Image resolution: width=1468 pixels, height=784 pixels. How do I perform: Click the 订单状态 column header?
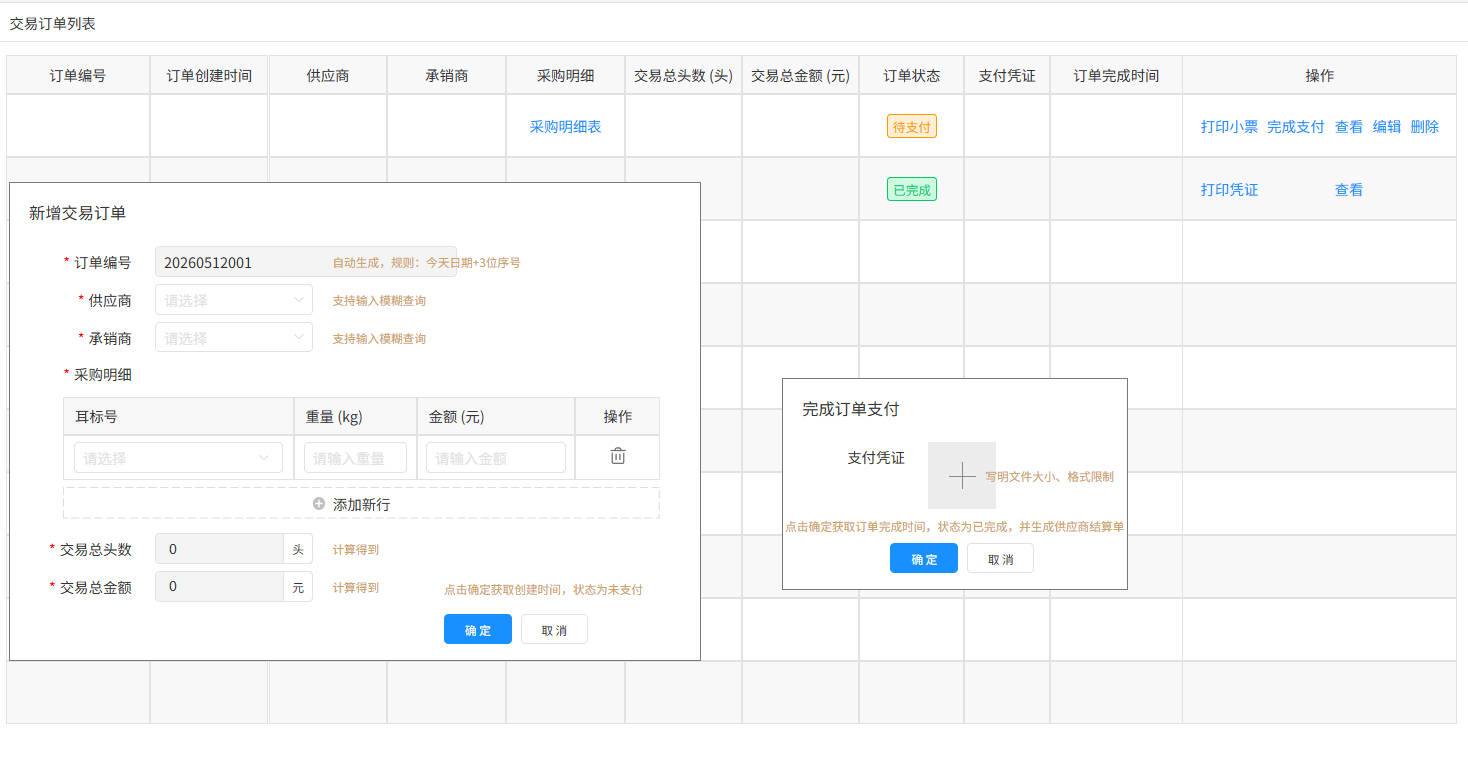click(x=912, y=75)
